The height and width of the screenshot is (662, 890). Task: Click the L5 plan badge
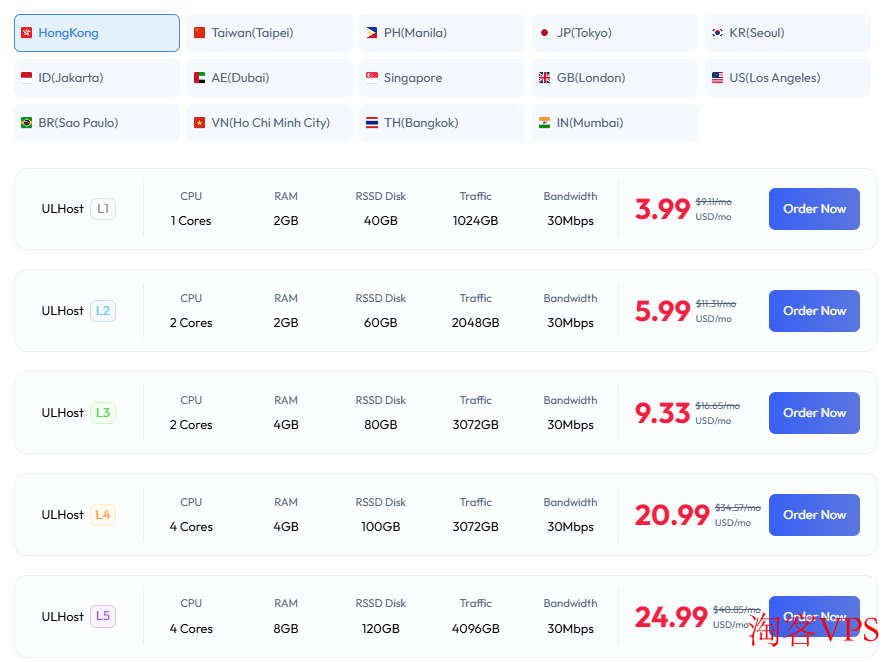pyautogui.click(x=103, y=617)
